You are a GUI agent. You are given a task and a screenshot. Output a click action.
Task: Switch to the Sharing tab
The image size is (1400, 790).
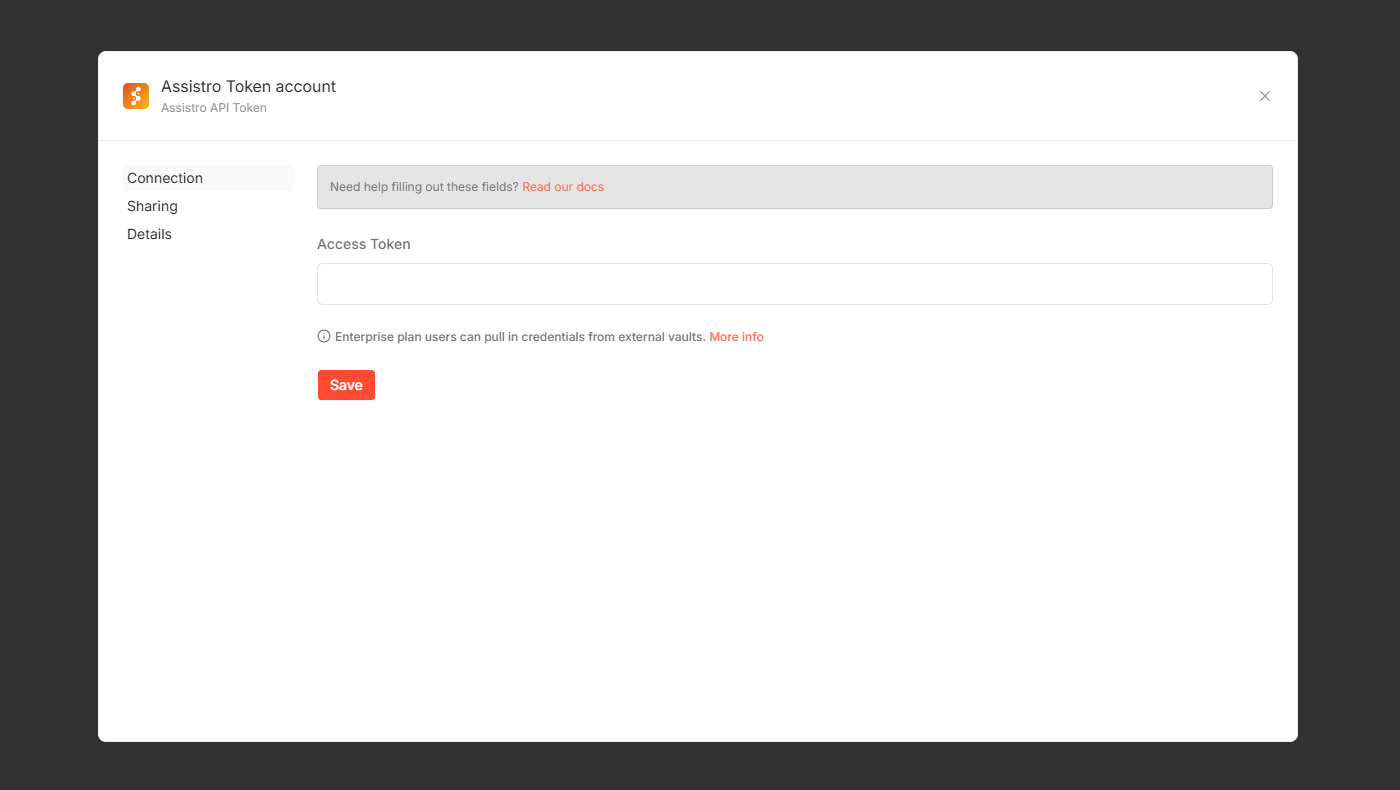pos(152,206)
